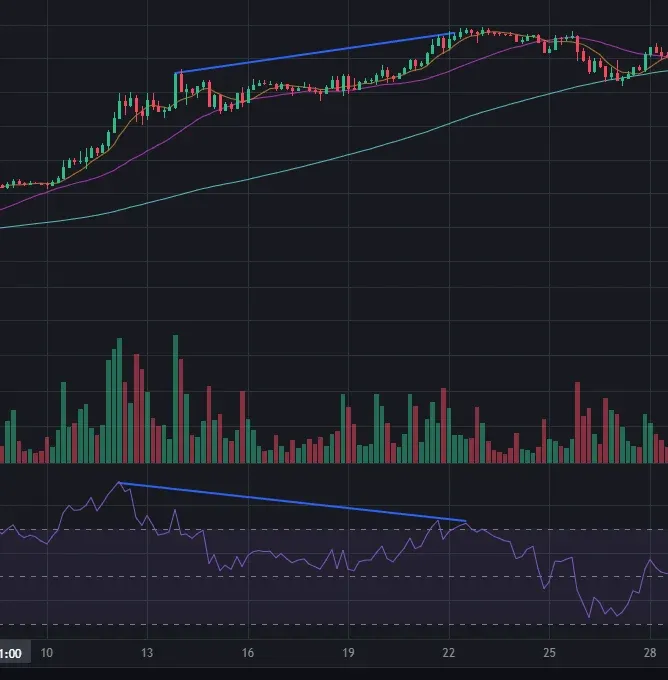
Task: Click the oscillator's lowest trough near 26
Action: (x=589, y=617)
